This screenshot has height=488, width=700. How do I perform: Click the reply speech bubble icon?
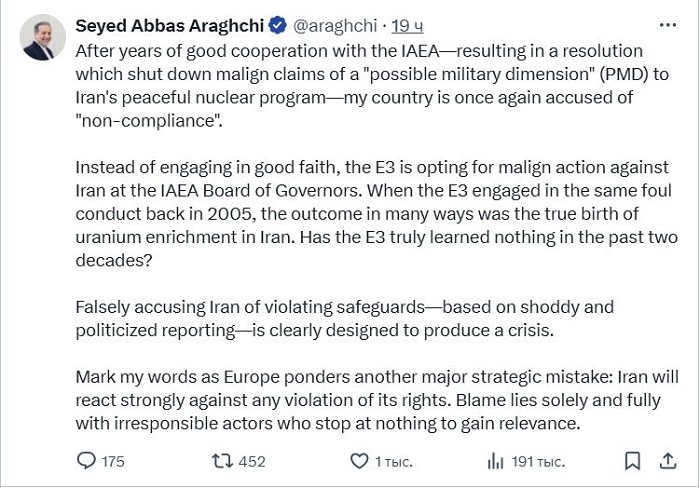pos(87,461)
